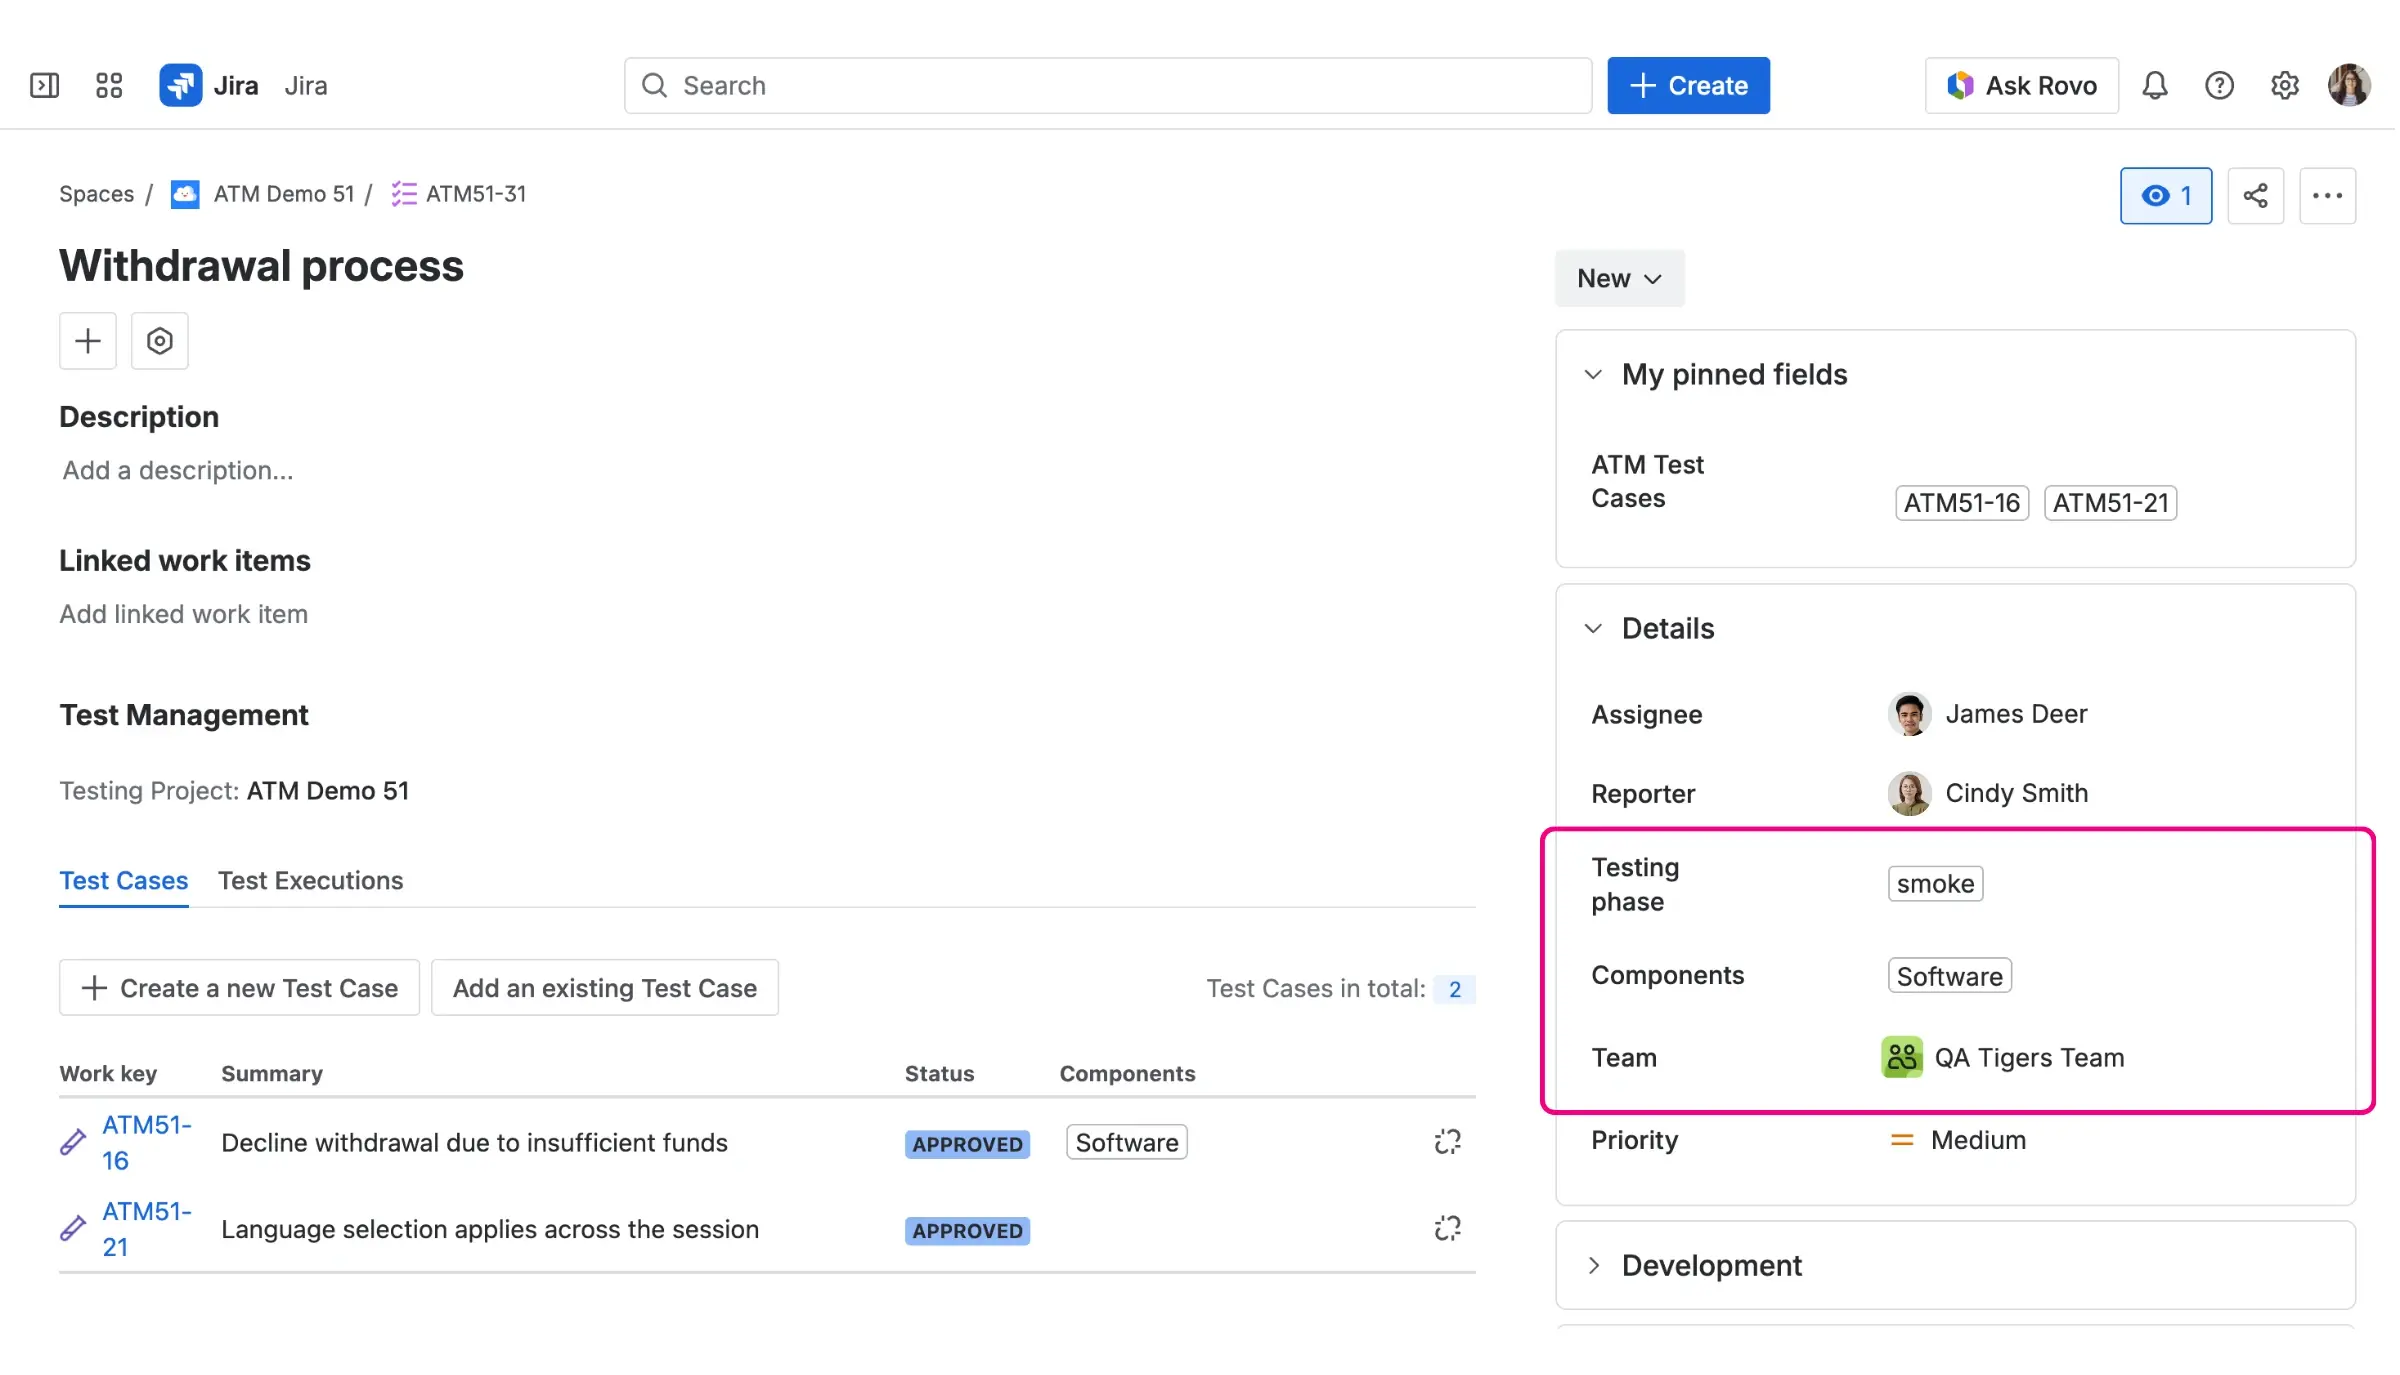Open the New status dropdown
Screen dimensions: 2400x1375
[1618, 278]
